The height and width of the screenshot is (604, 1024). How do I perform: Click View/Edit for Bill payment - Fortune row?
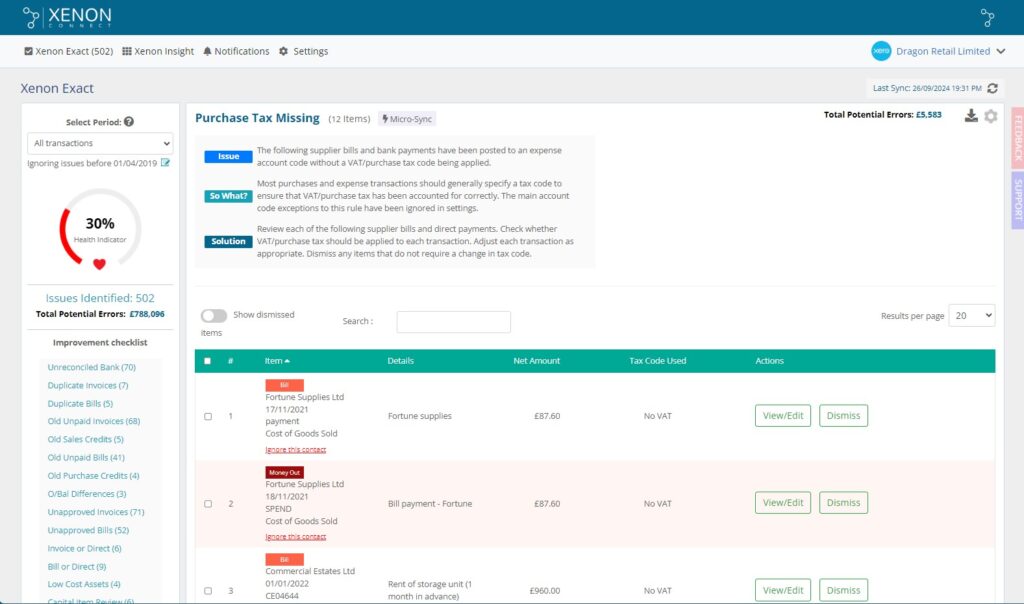point(782,503)
